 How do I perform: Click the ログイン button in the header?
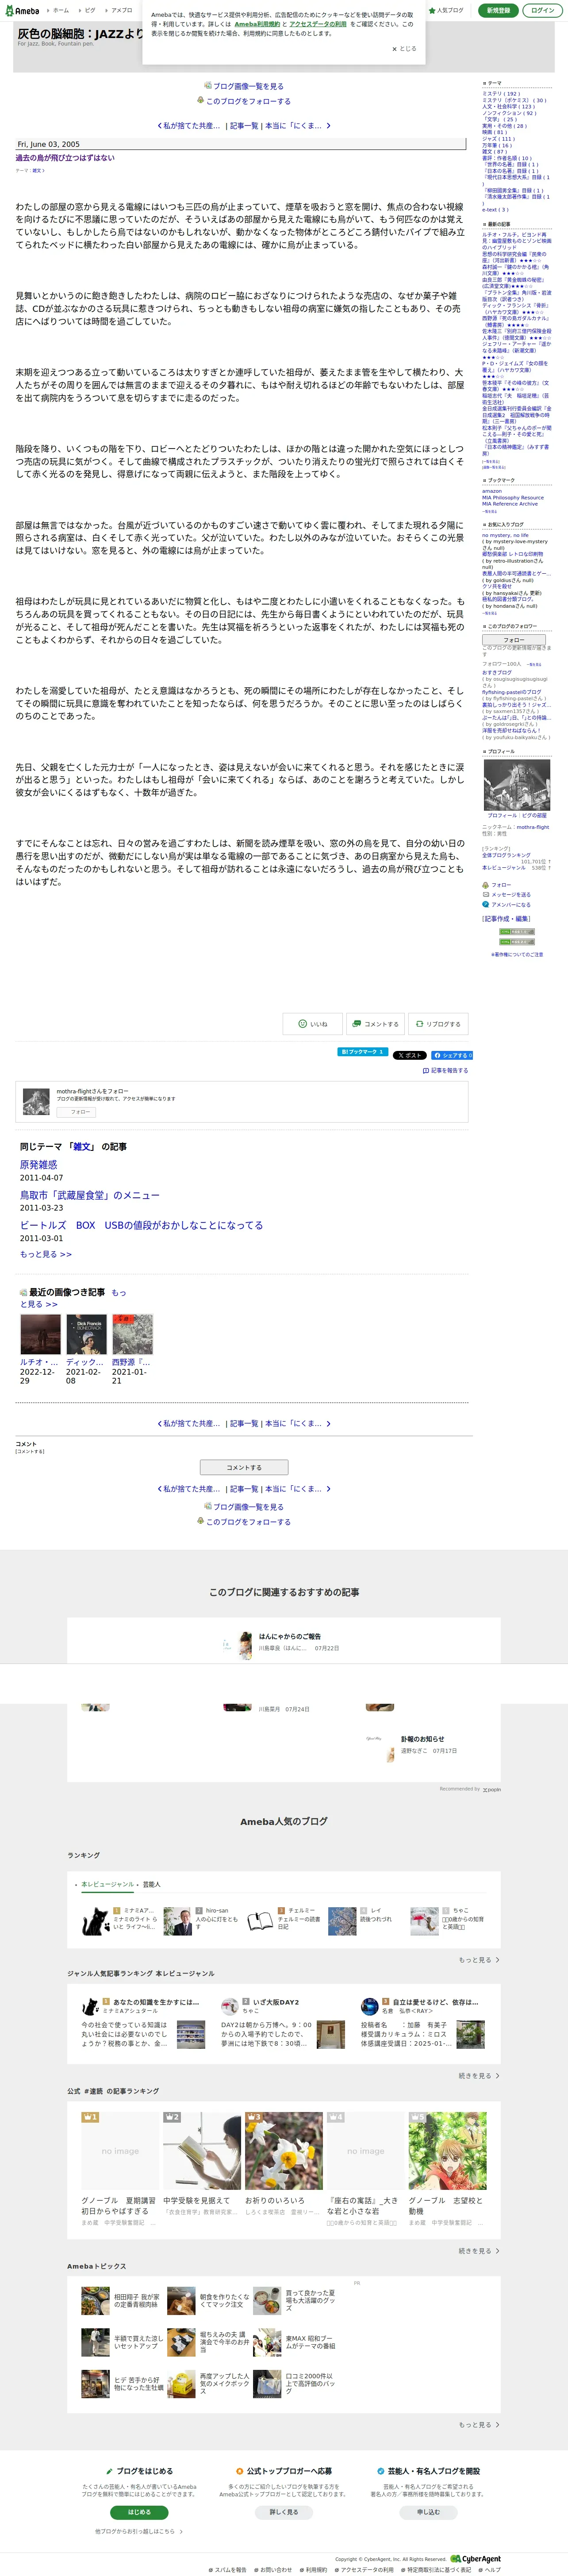point(542,10)
